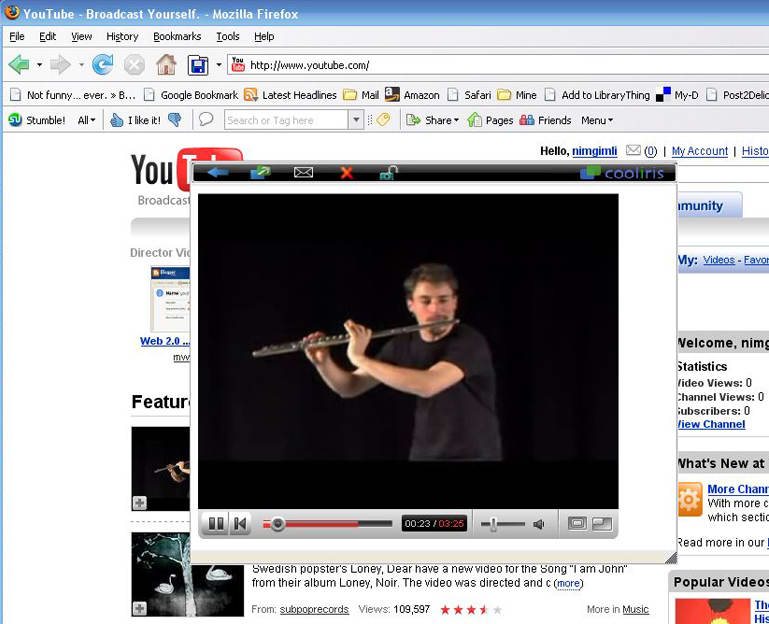Add the swans video to the playlist via the plus
This screenshot has height=624, width=769.
tap(140, 609)
